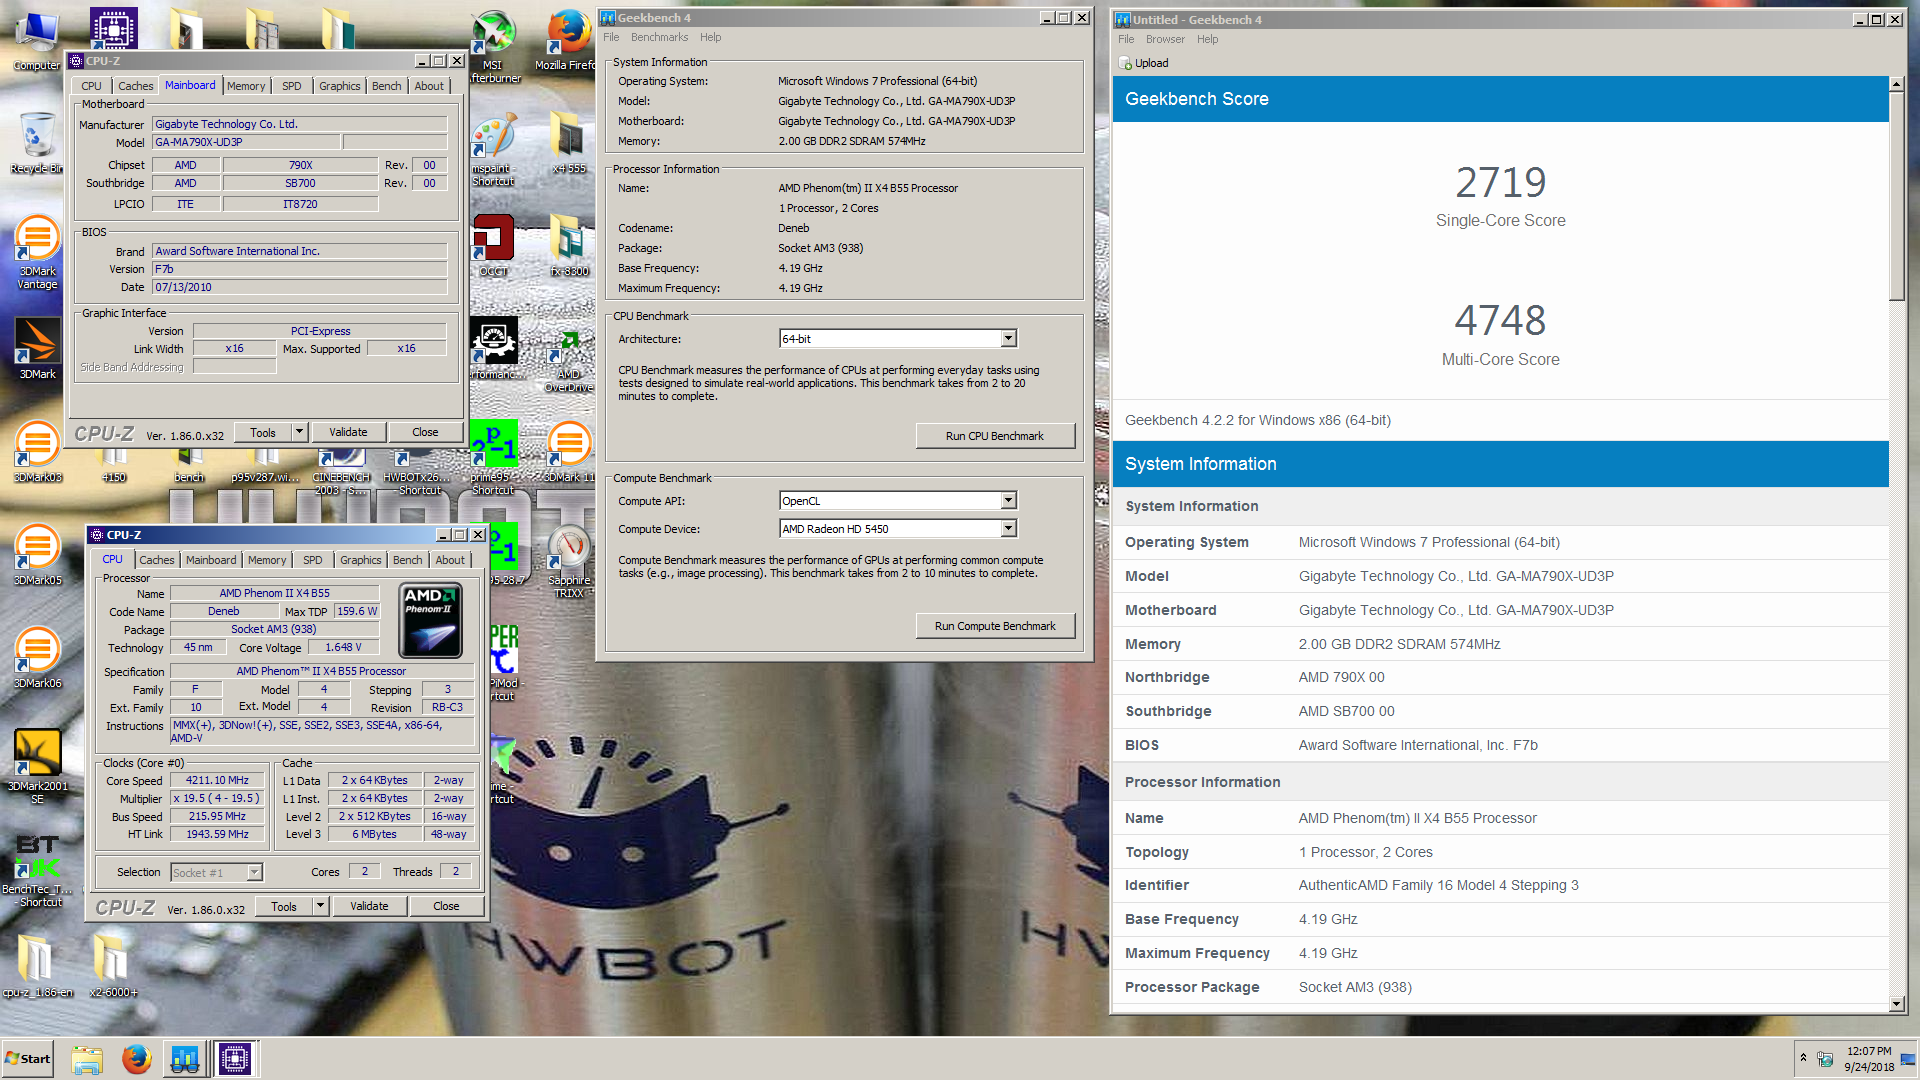Click the Show desktop strip at taskbar end
Screen dimensions: 1920x1080
click(x=1908, y=1059)
